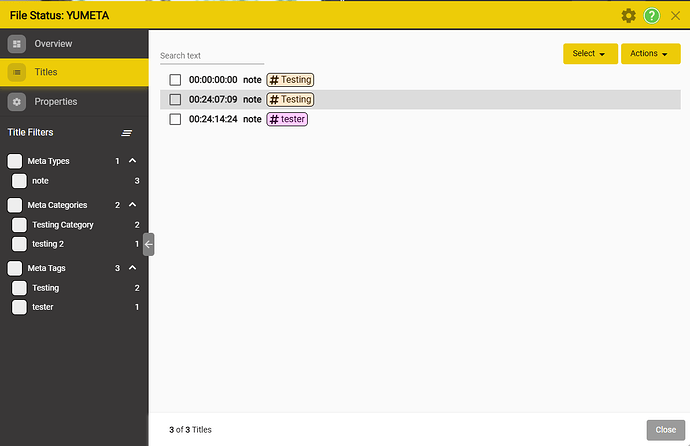Switch to the Overview tab
The width and height of the screenshot is (690, 446).
pos(52,44)
